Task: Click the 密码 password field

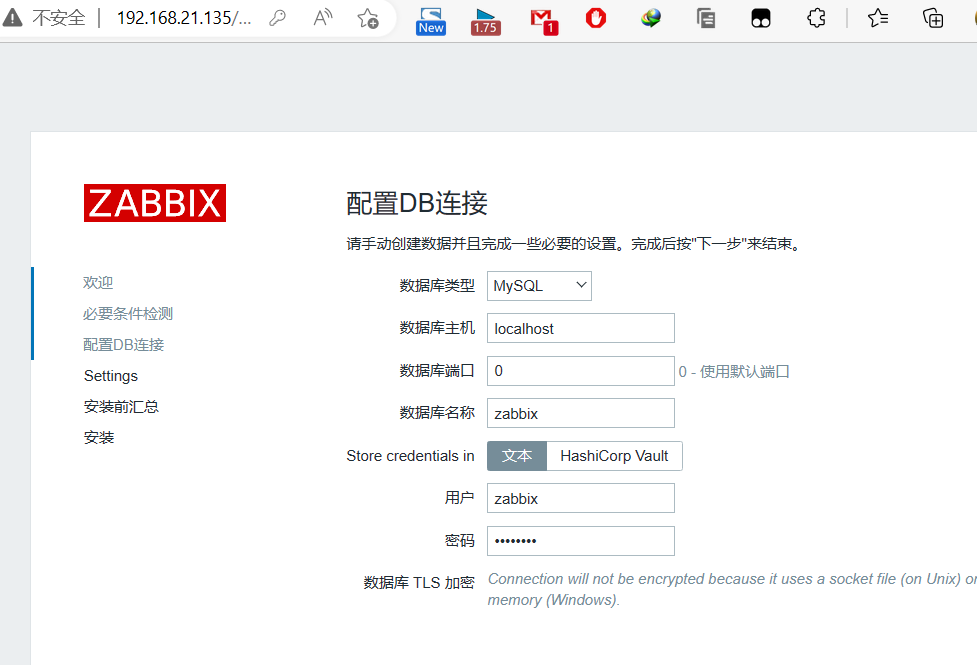Action: coord(581,541)
